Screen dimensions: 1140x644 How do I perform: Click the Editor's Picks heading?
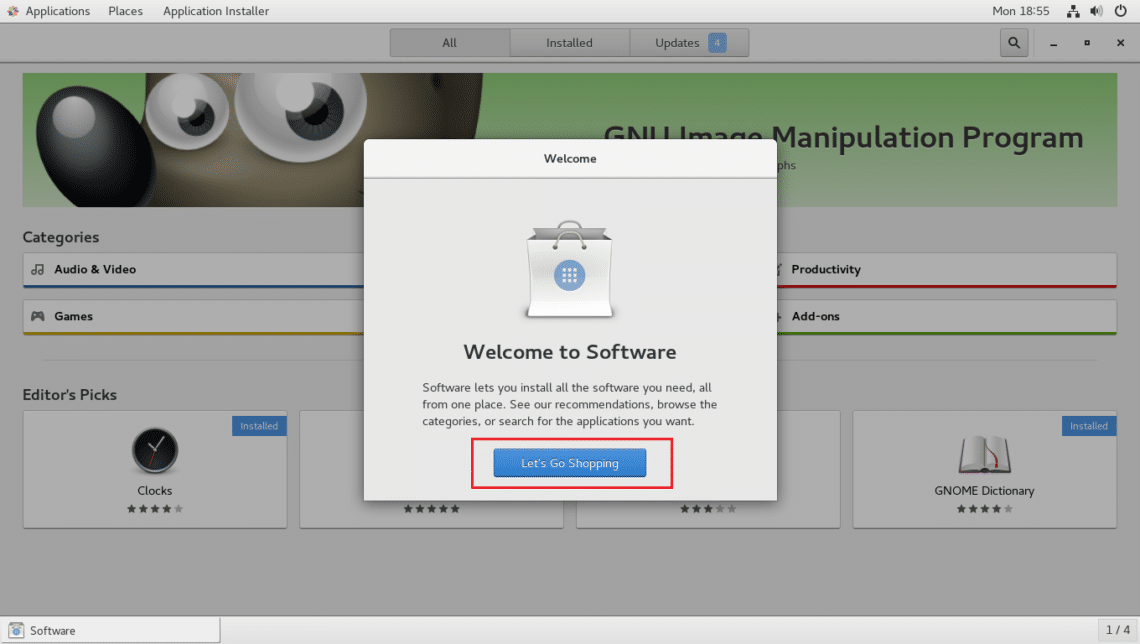[70, 395]
